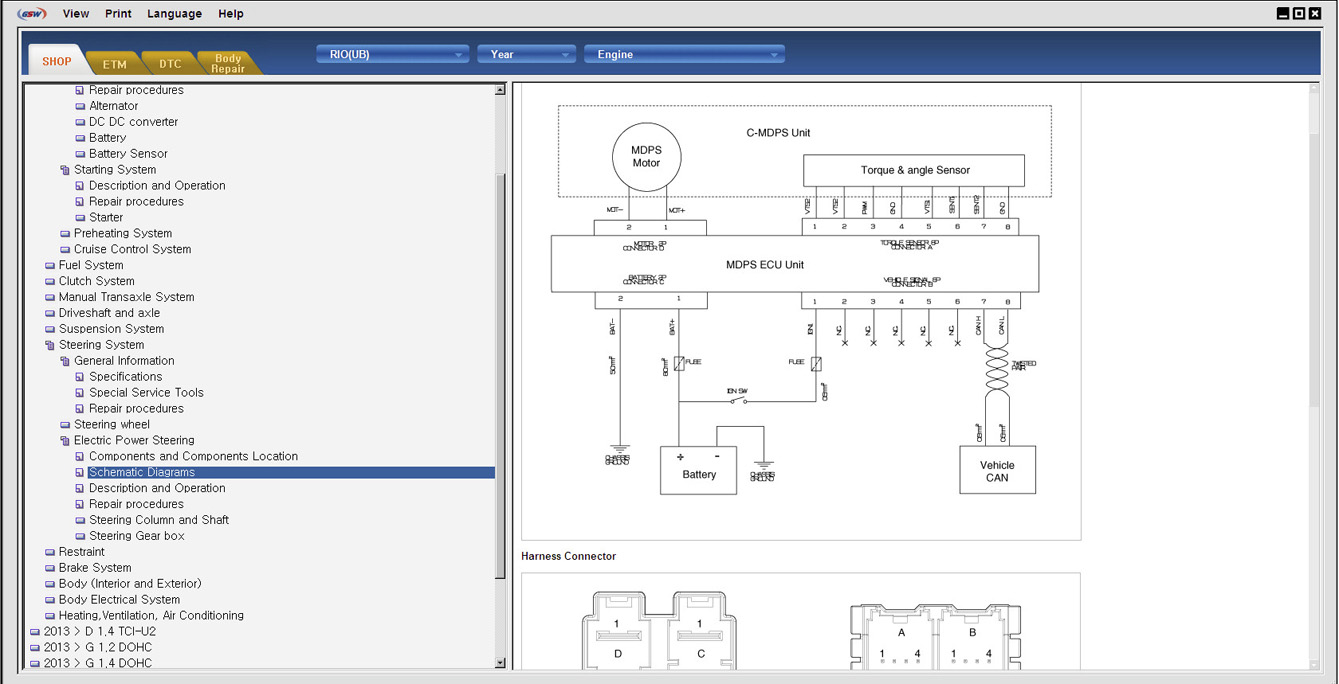Viewport: 1339px width, 684px height.
Task: Click the book icon beside Restraint
Action: 50,552
